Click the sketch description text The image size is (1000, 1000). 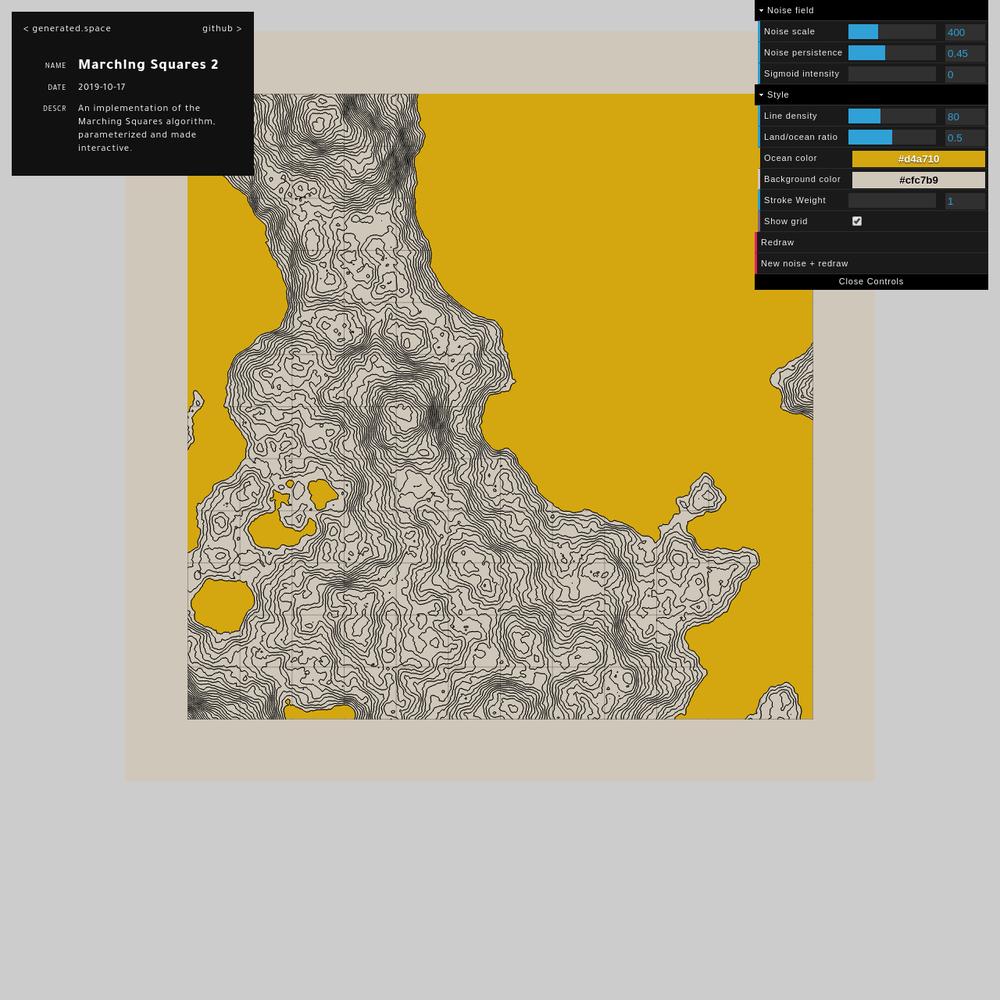tap(147, 128)
